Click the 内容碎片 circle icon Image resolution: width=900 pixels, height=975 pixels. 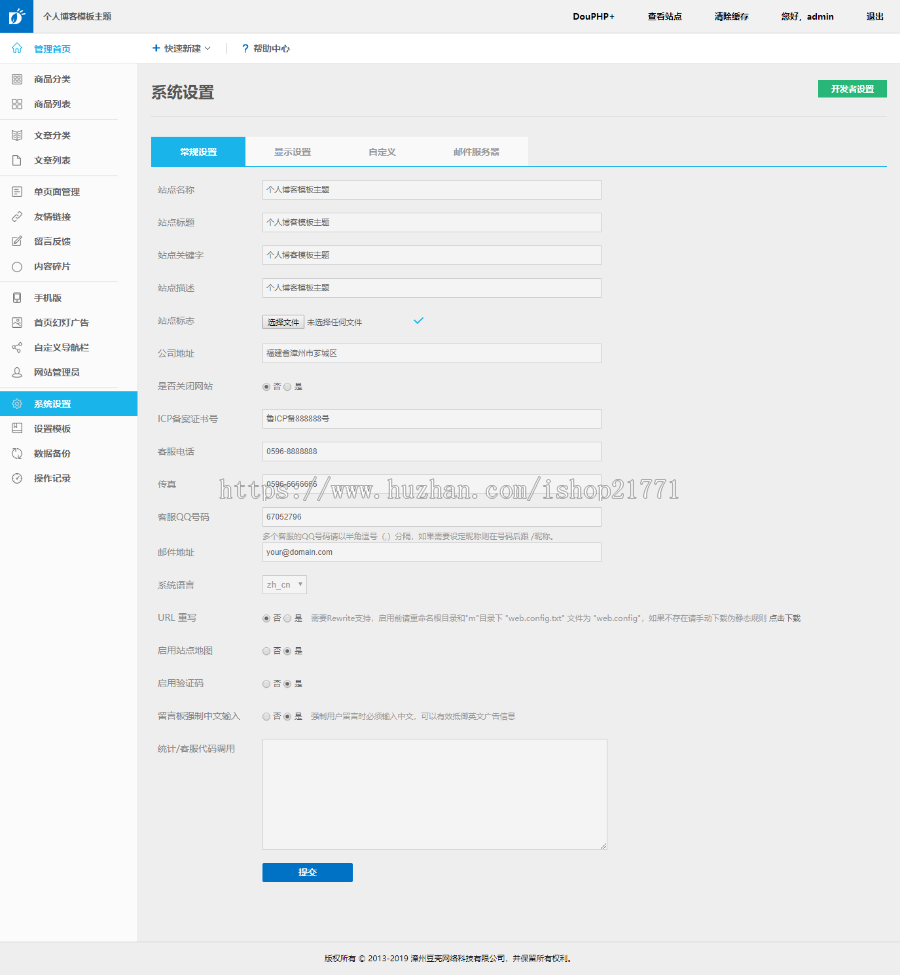pyautogui.click(x=17, y=266)
